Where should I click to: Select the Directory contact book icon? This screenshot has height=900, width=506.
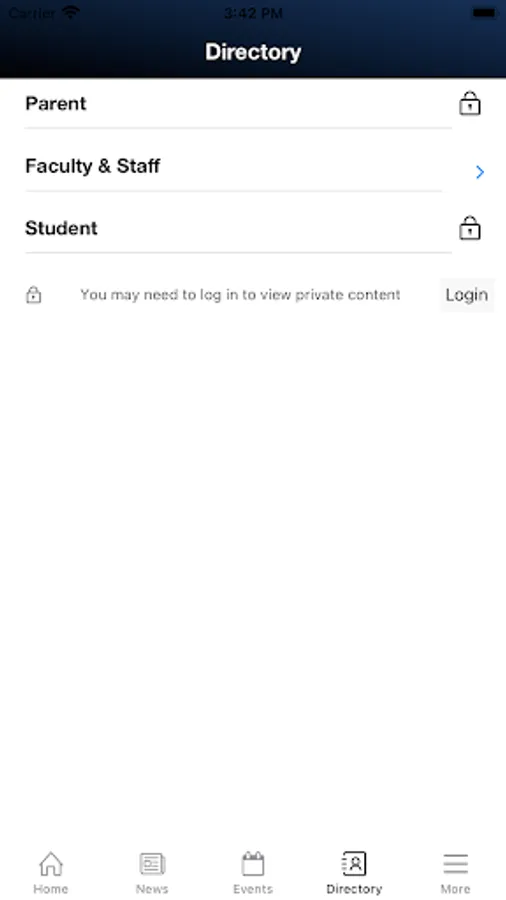tap(354, 863)
